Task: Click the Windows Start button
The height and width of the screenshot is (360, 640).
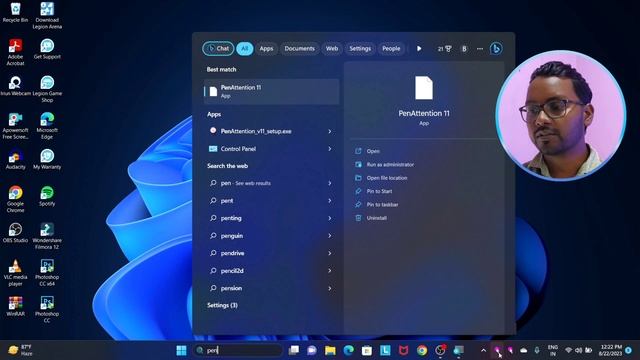Action: pyautogui.click(x=181, y=350)
